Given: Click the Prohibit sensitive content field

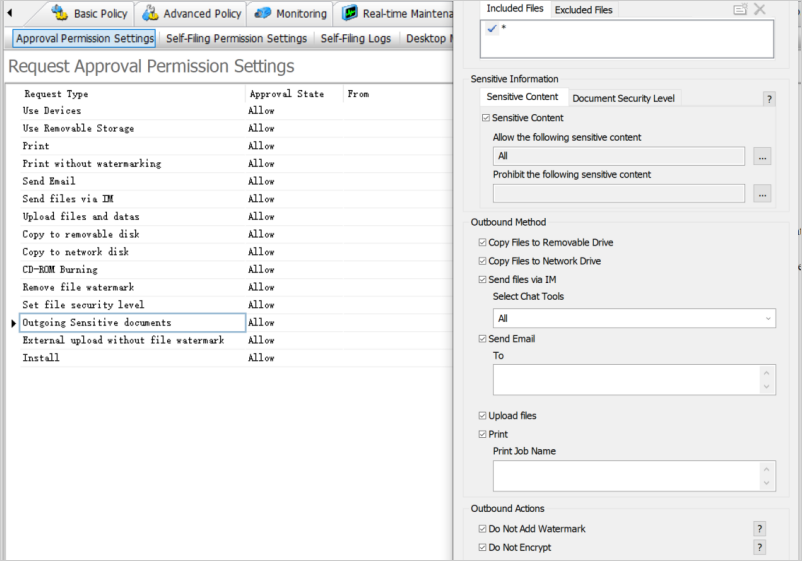Looking at the screenshot, I should 618,193.
